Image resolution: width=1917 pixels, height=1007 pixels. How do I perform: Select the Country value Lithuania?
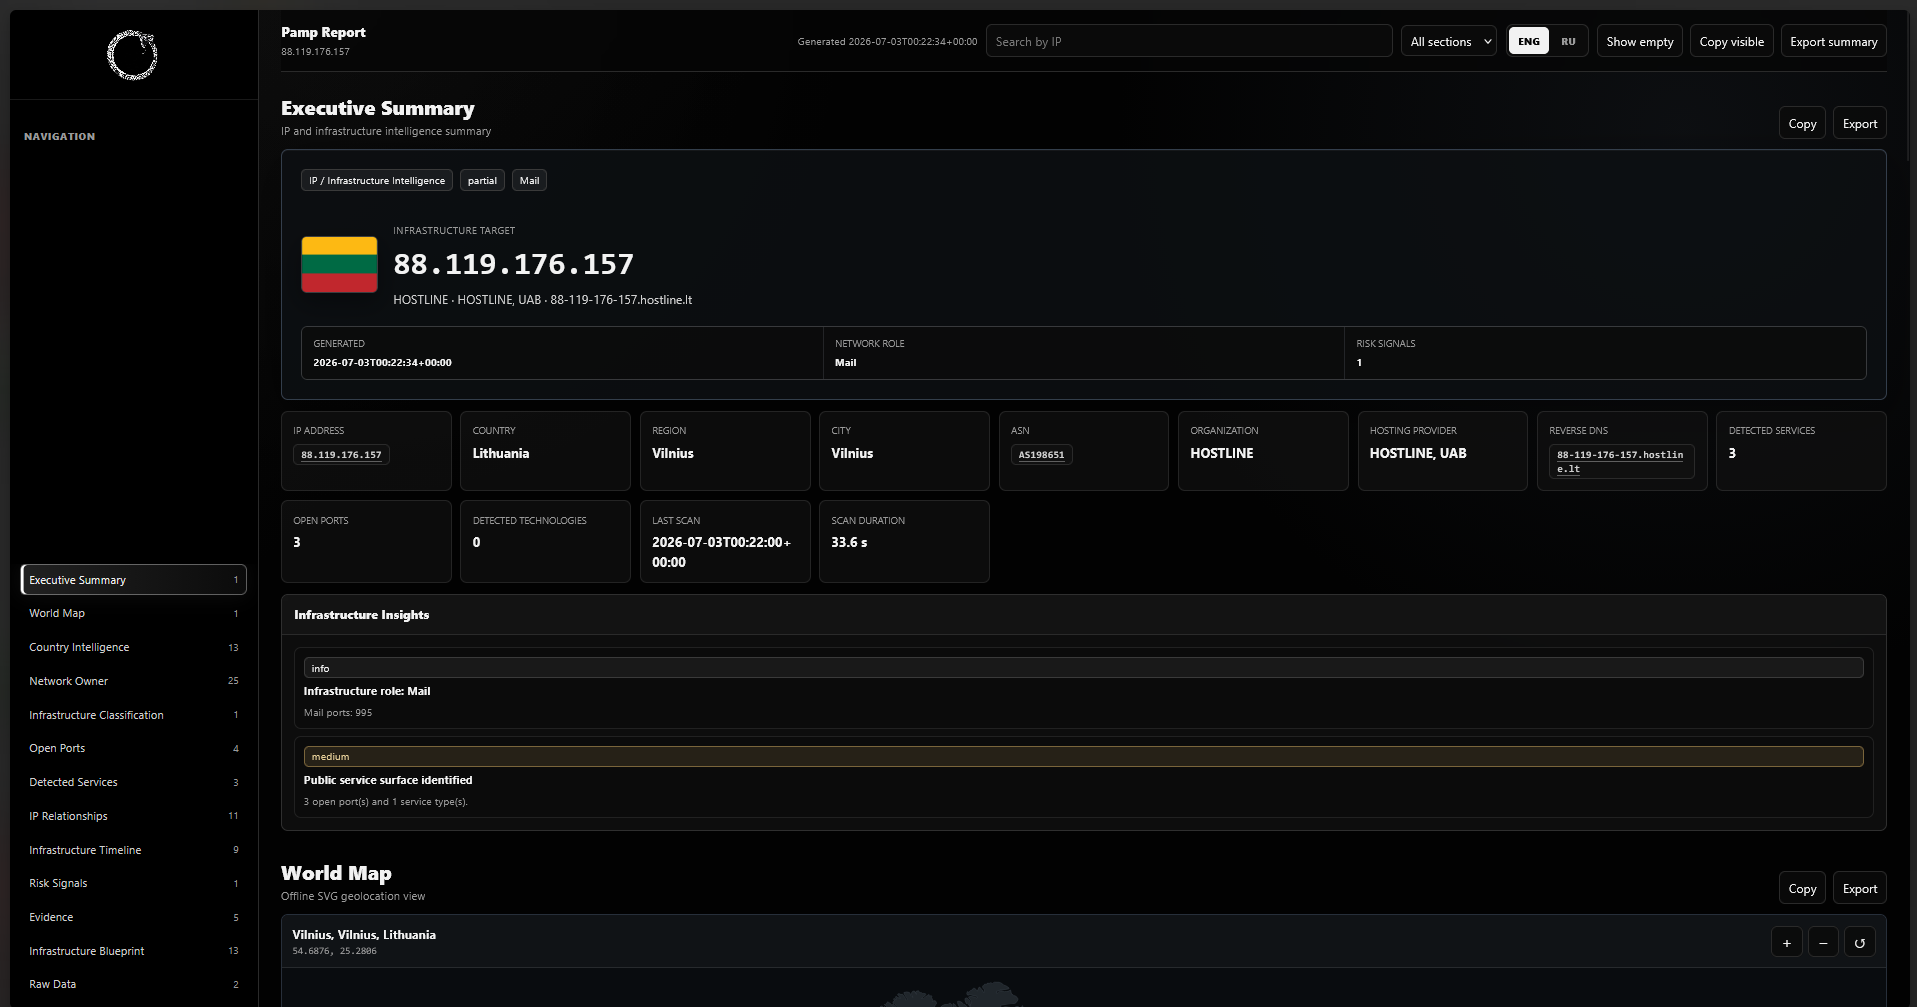(x=501, y=453)
